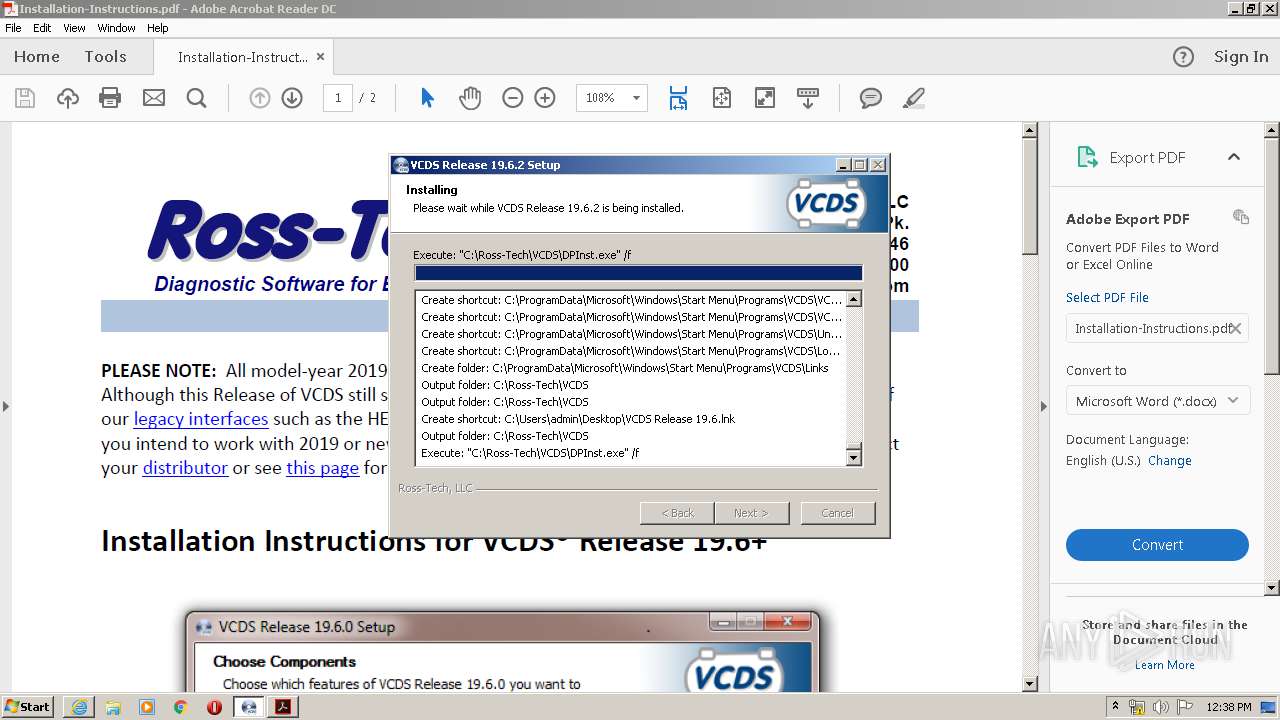Image resolution: width=1280 pixels, height=720 pixels.
Task: Open the Edit menu
Action: coord(42,28)
